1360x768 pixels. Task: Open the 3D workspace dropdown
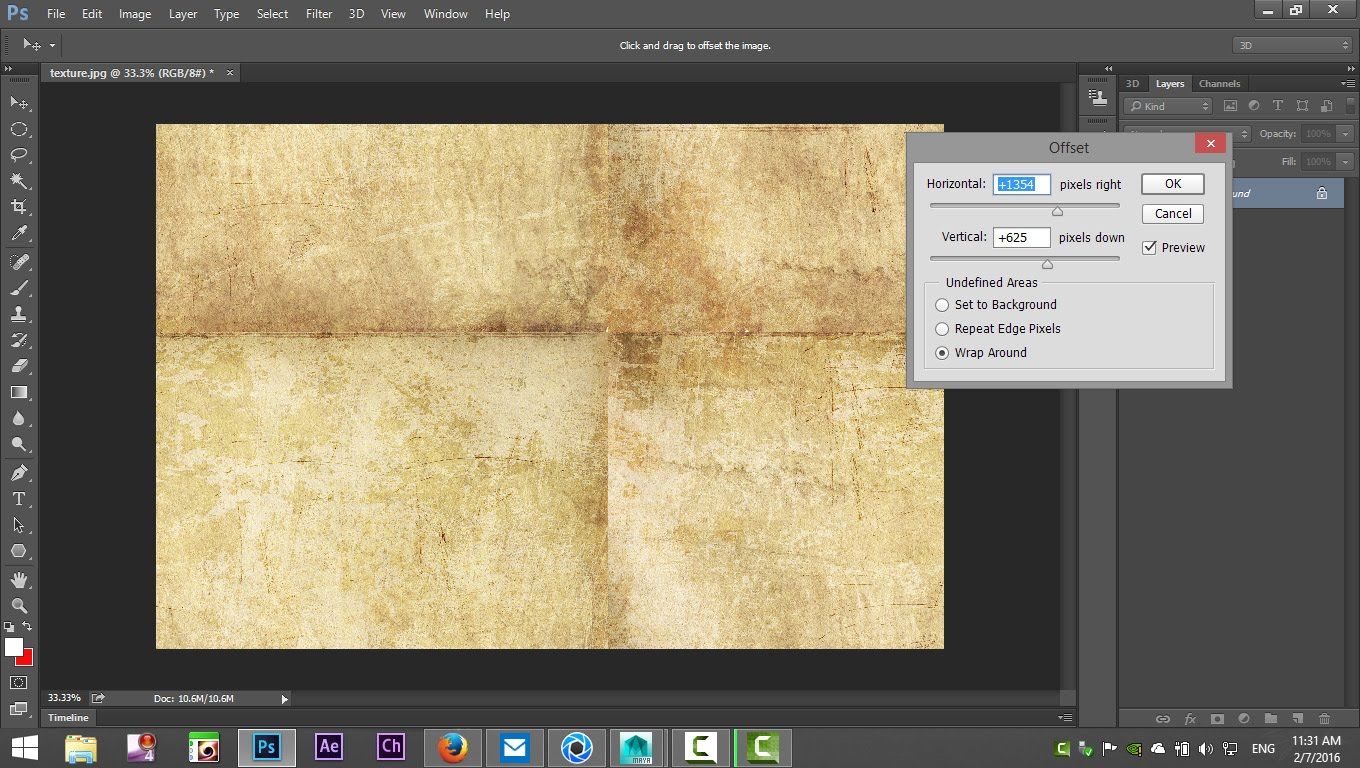click(1293, 45)
